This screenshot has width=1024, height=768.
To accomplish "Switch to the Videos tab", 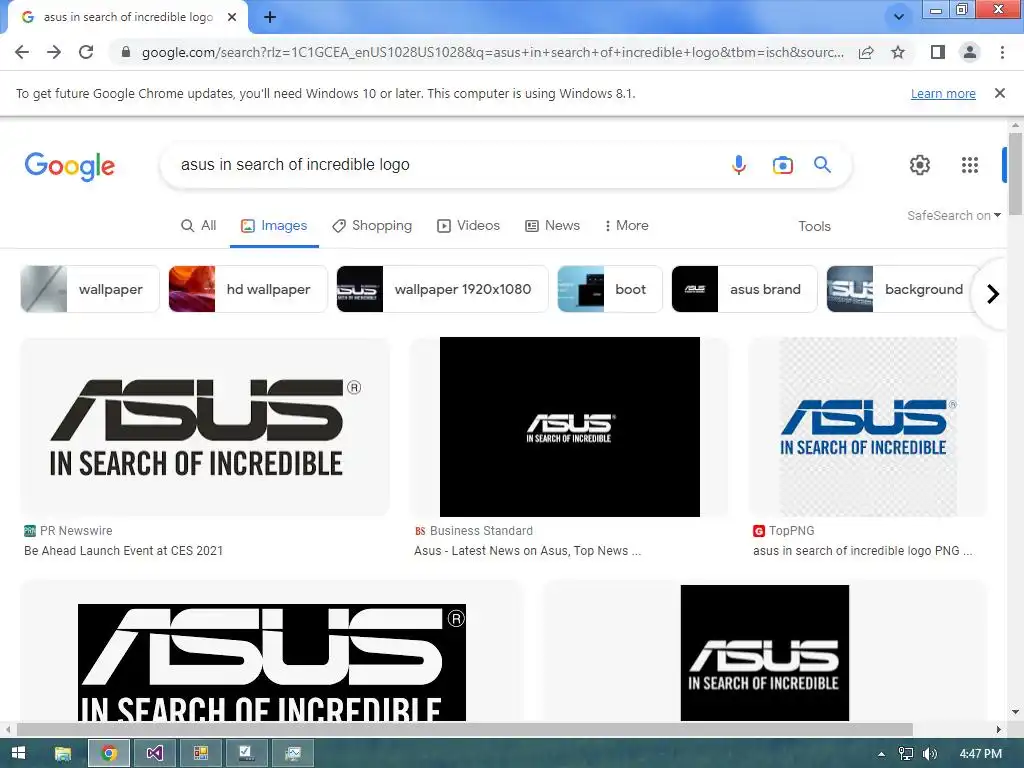I will [468, 225].
